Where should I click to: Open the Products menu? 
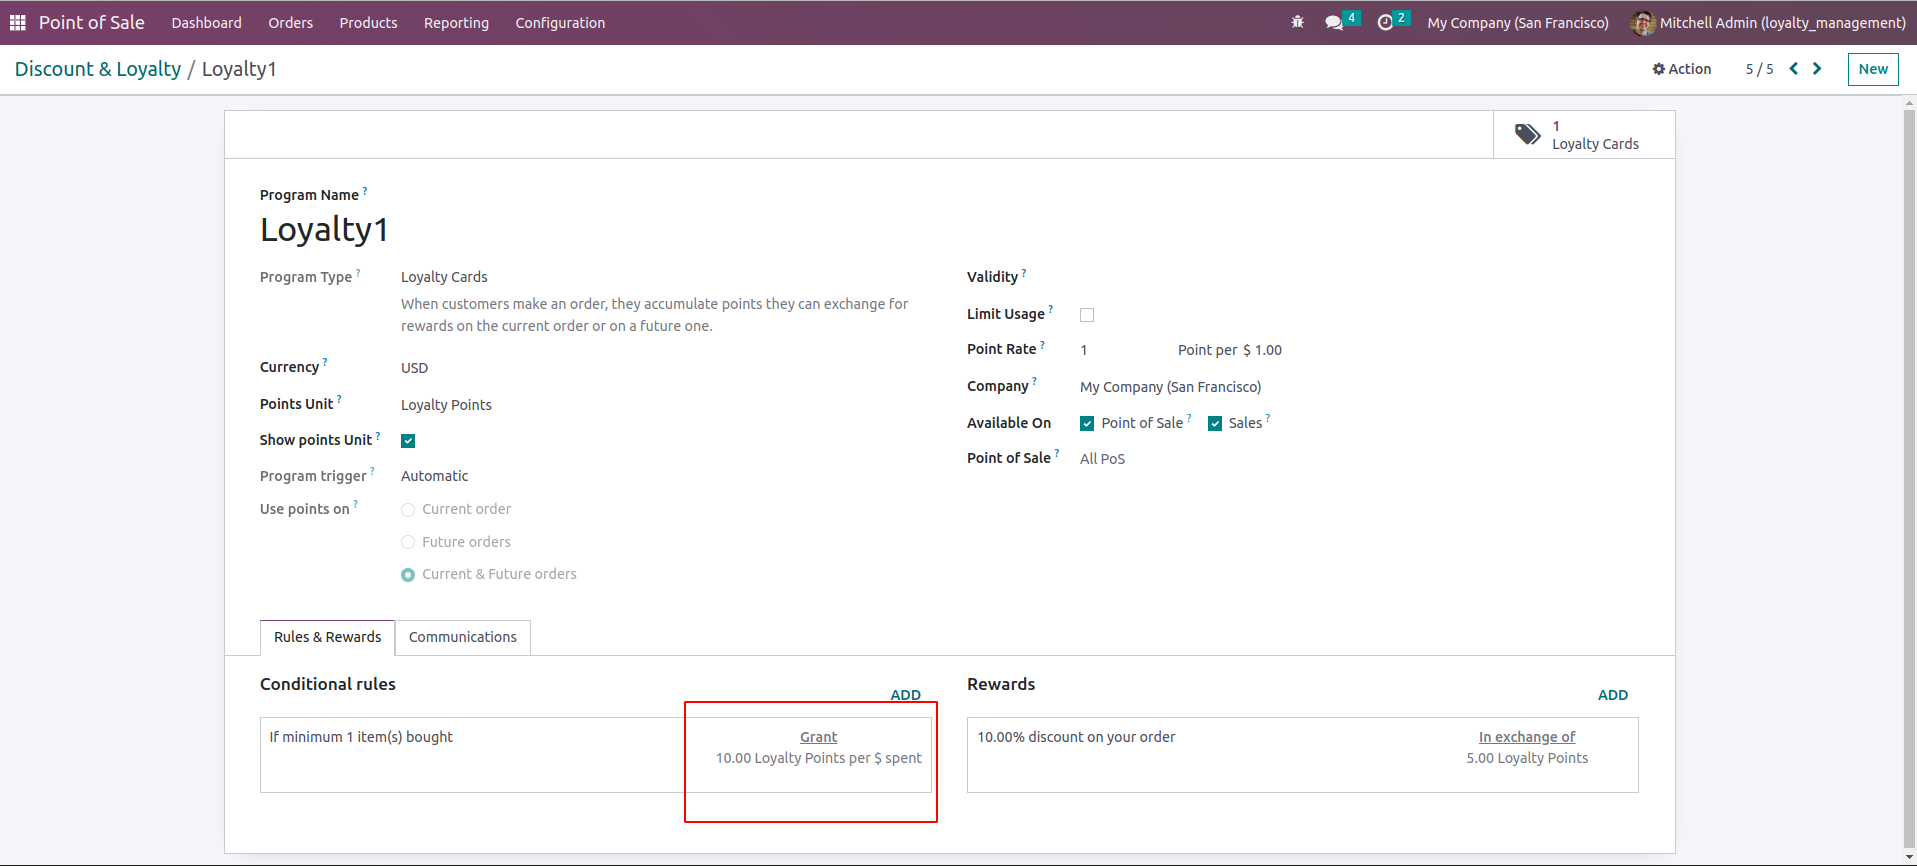[x=368, y=23]
